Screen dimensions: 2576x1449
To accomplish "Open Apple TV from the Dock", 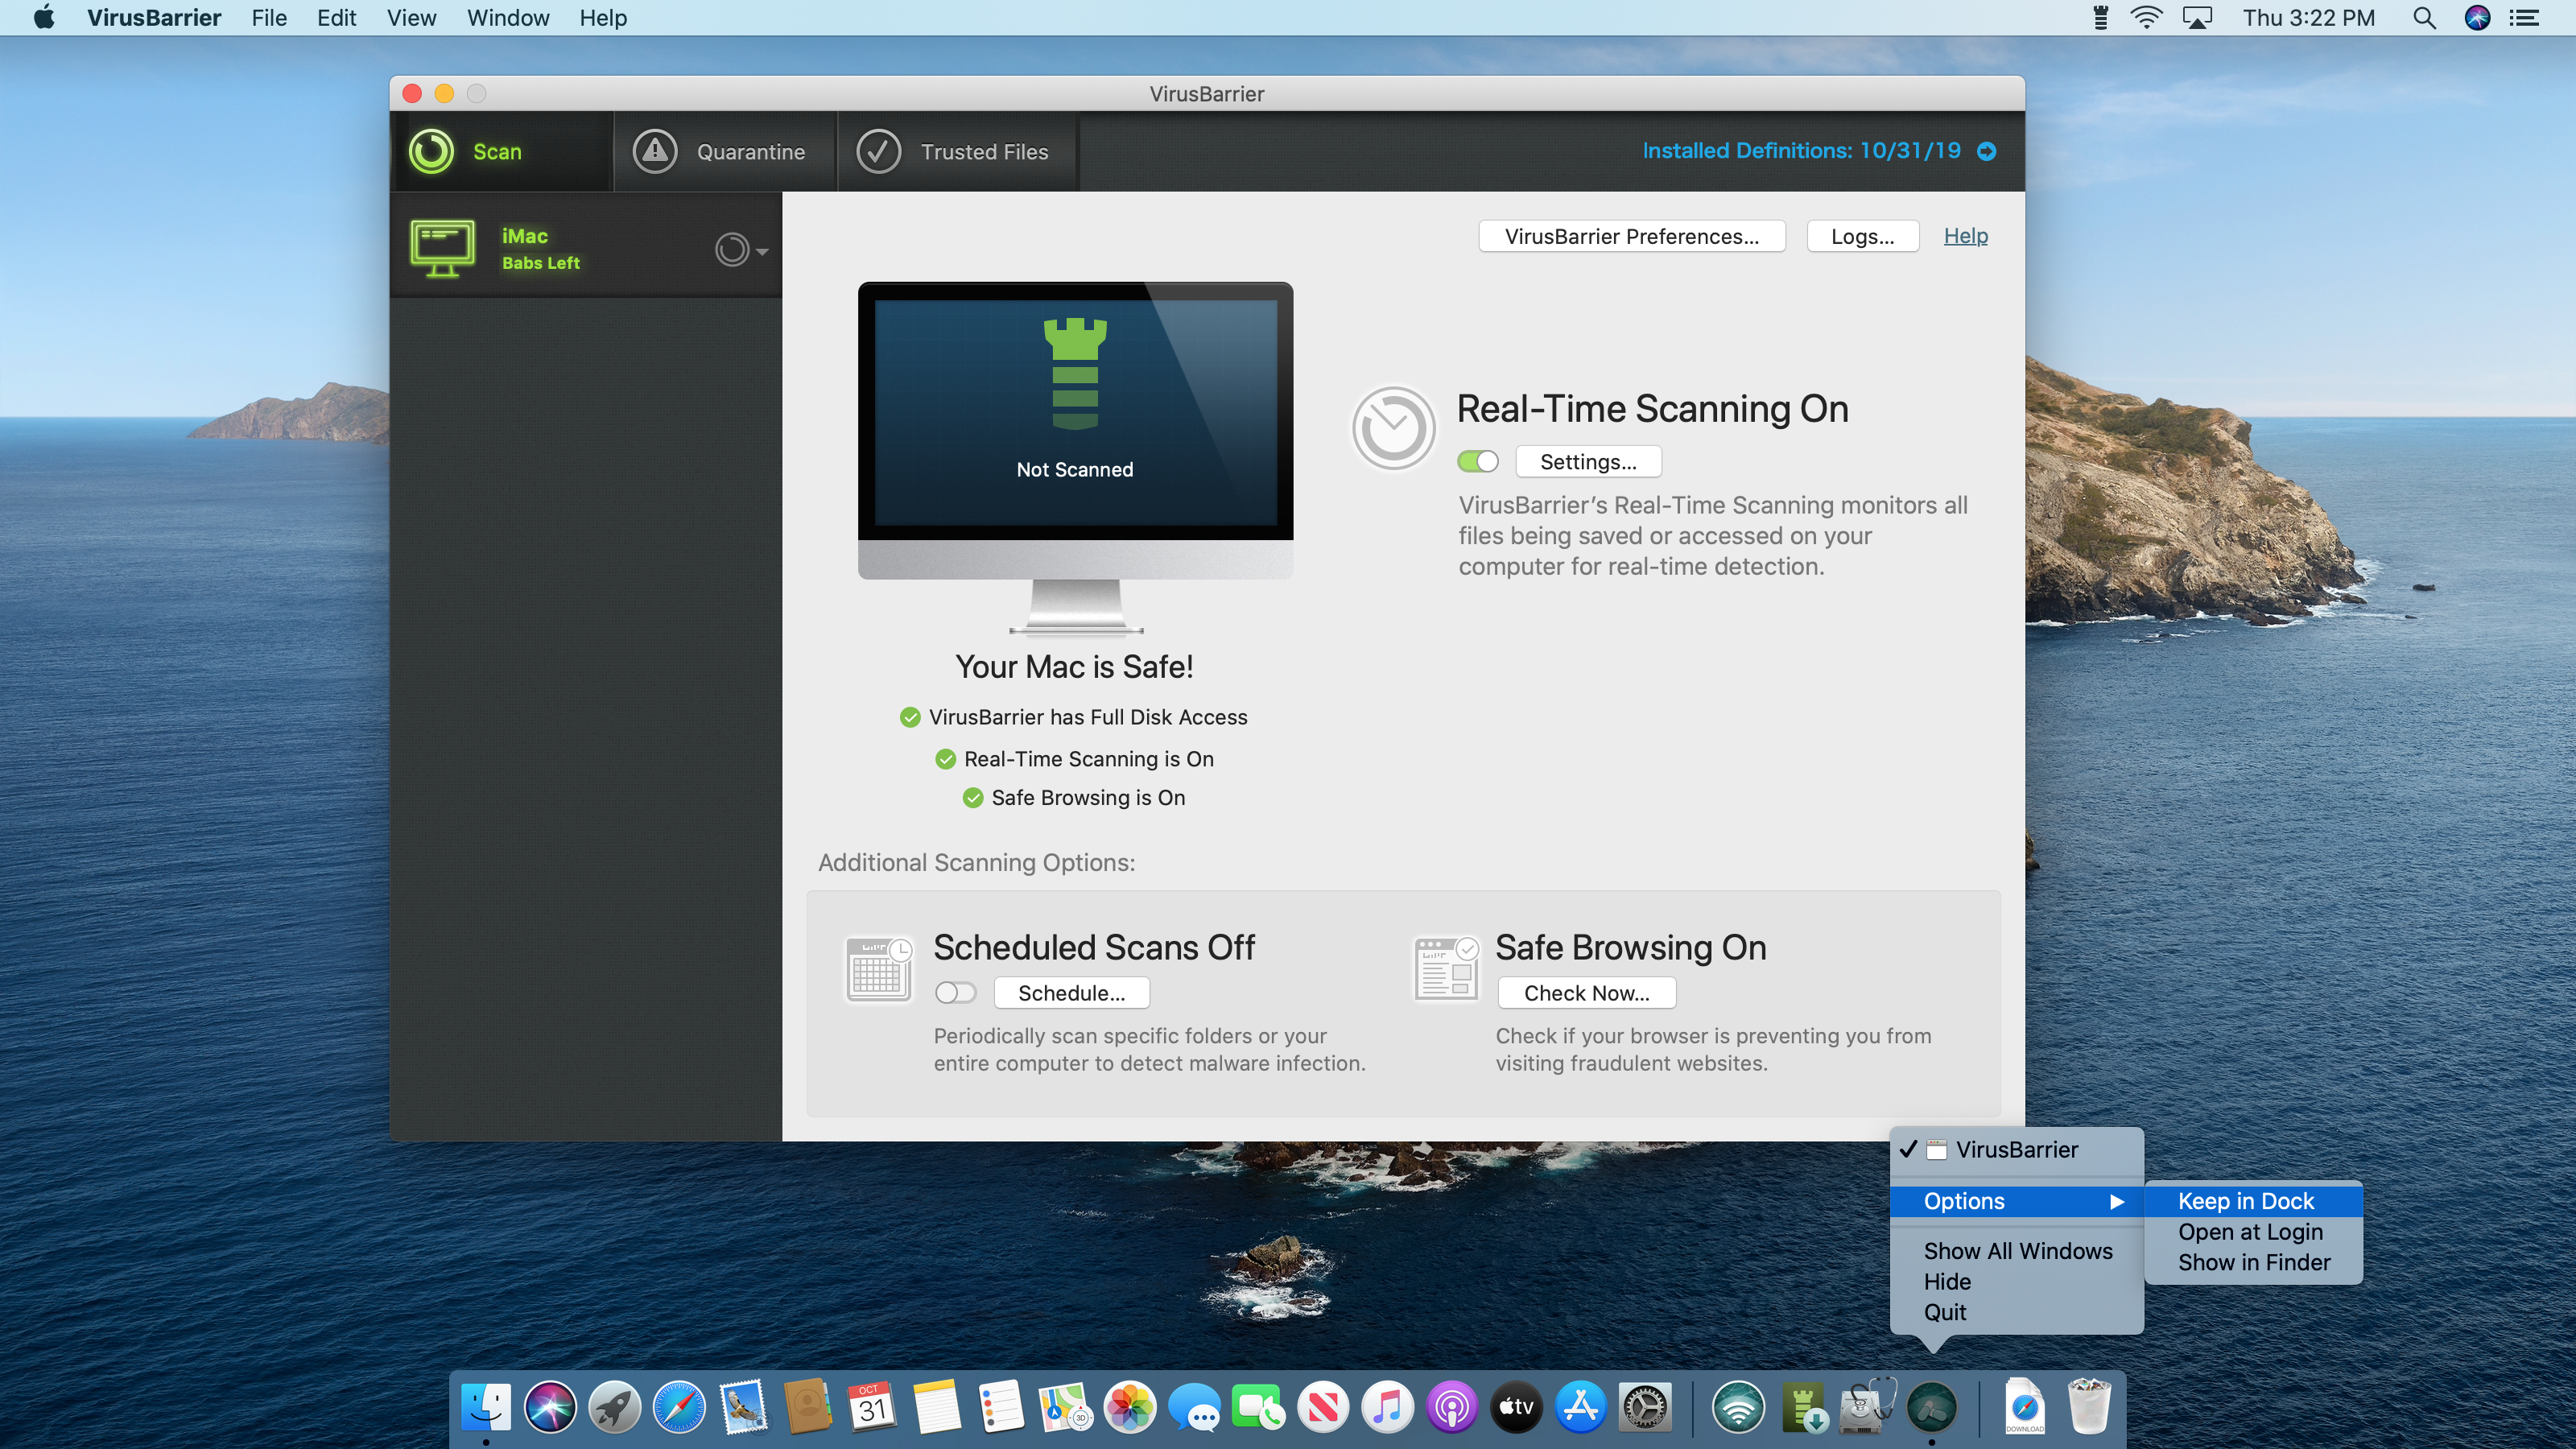I will (1516, 1407).
